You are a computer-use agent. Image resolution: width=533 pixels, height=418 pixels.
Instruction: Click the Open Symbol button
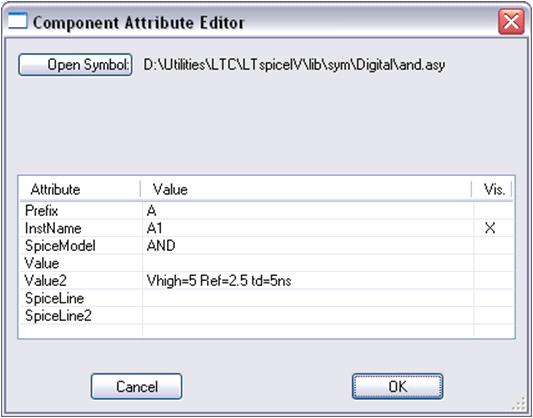coord(75,65)
